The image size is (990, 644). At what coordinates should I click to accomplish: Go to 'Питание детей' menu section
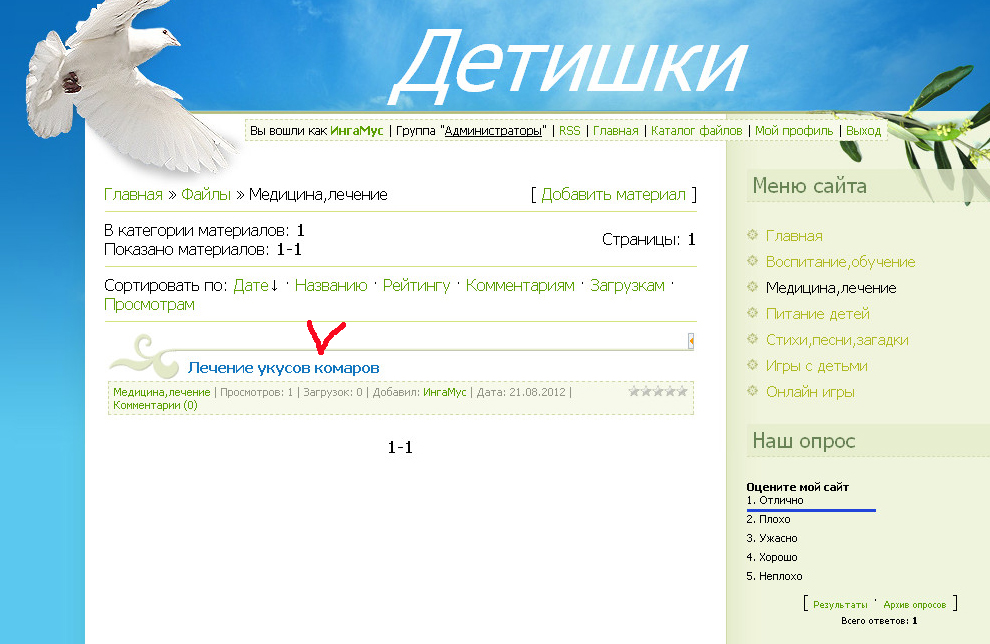click(816, 314)
